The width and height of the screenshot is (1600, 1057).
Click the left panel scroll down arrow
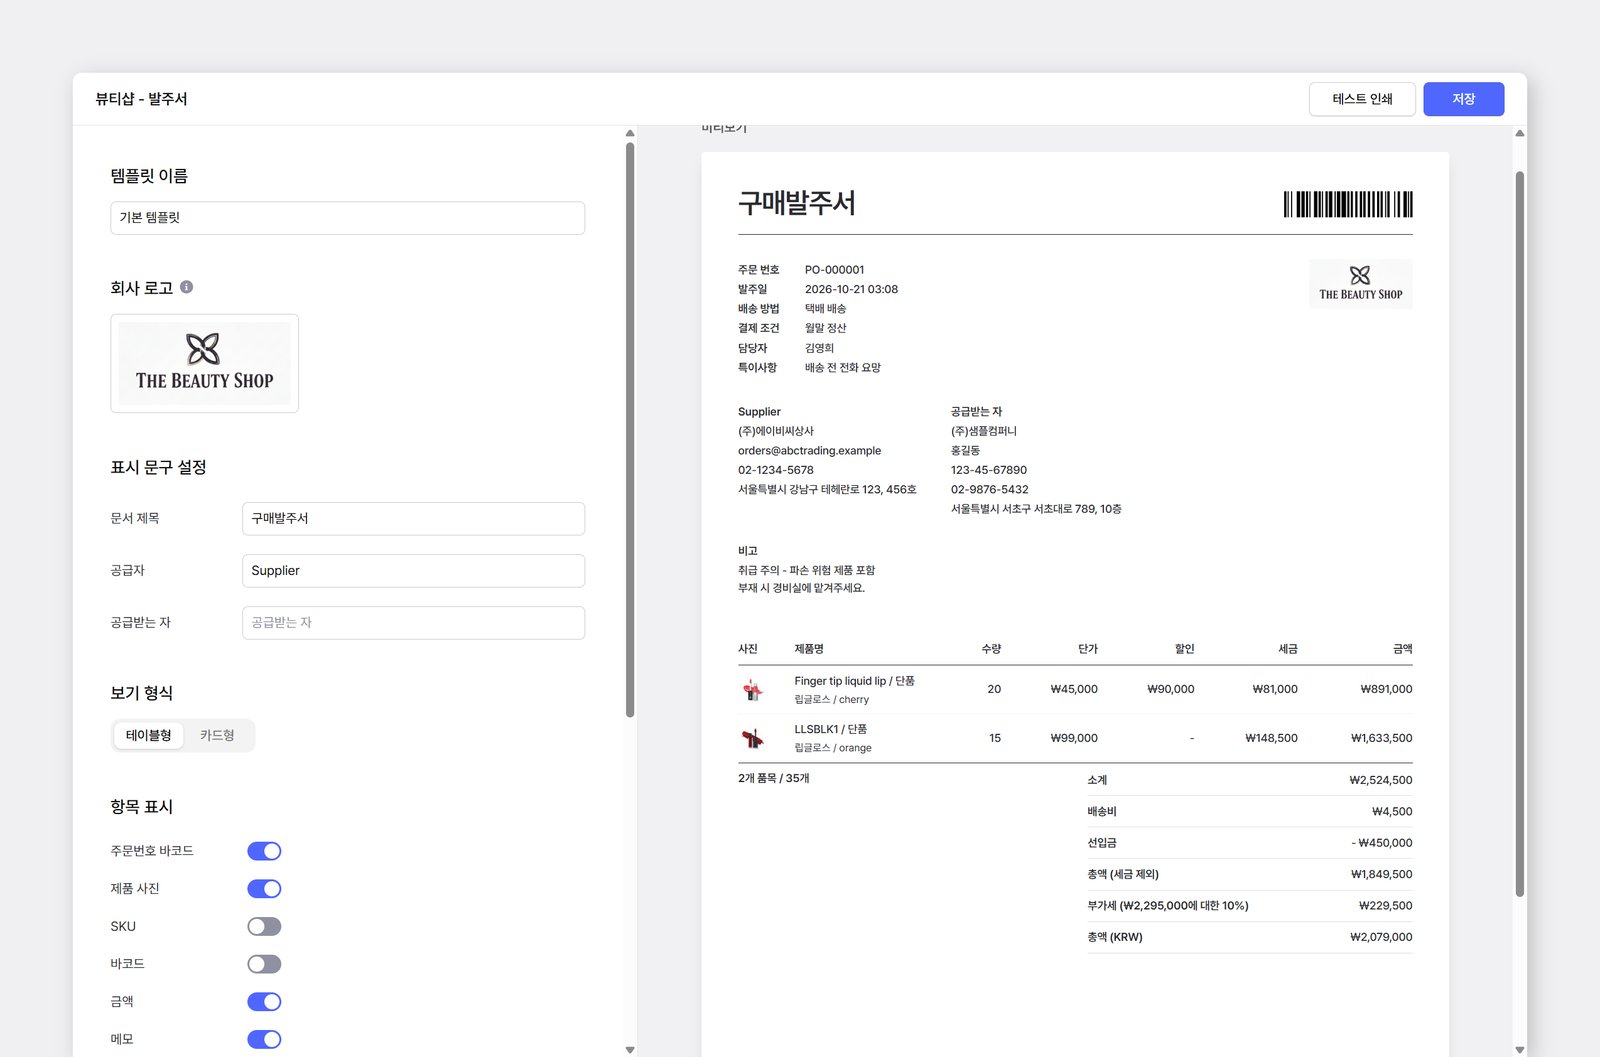coord(630,1049)
